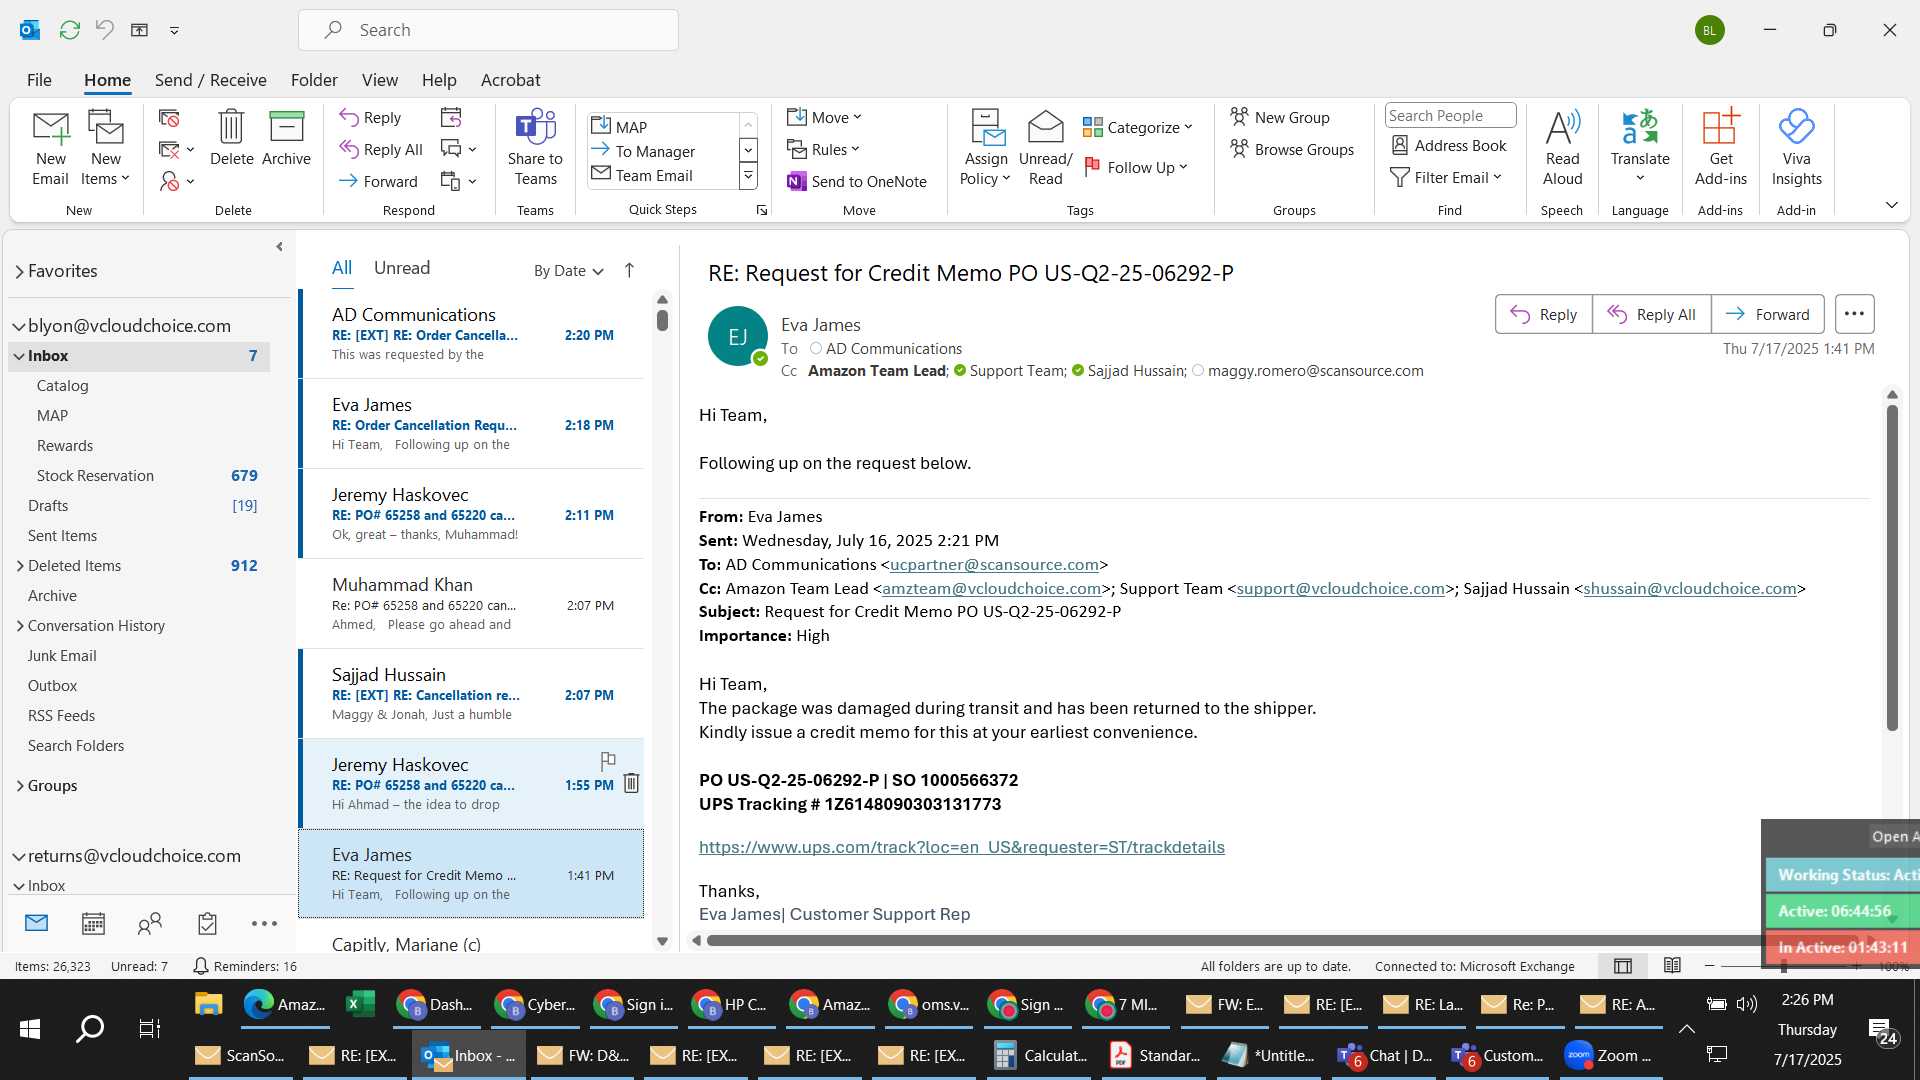Open the Address Book
The width and height of the screenshot is (1920, 1080).
(x=1448, y=145)
